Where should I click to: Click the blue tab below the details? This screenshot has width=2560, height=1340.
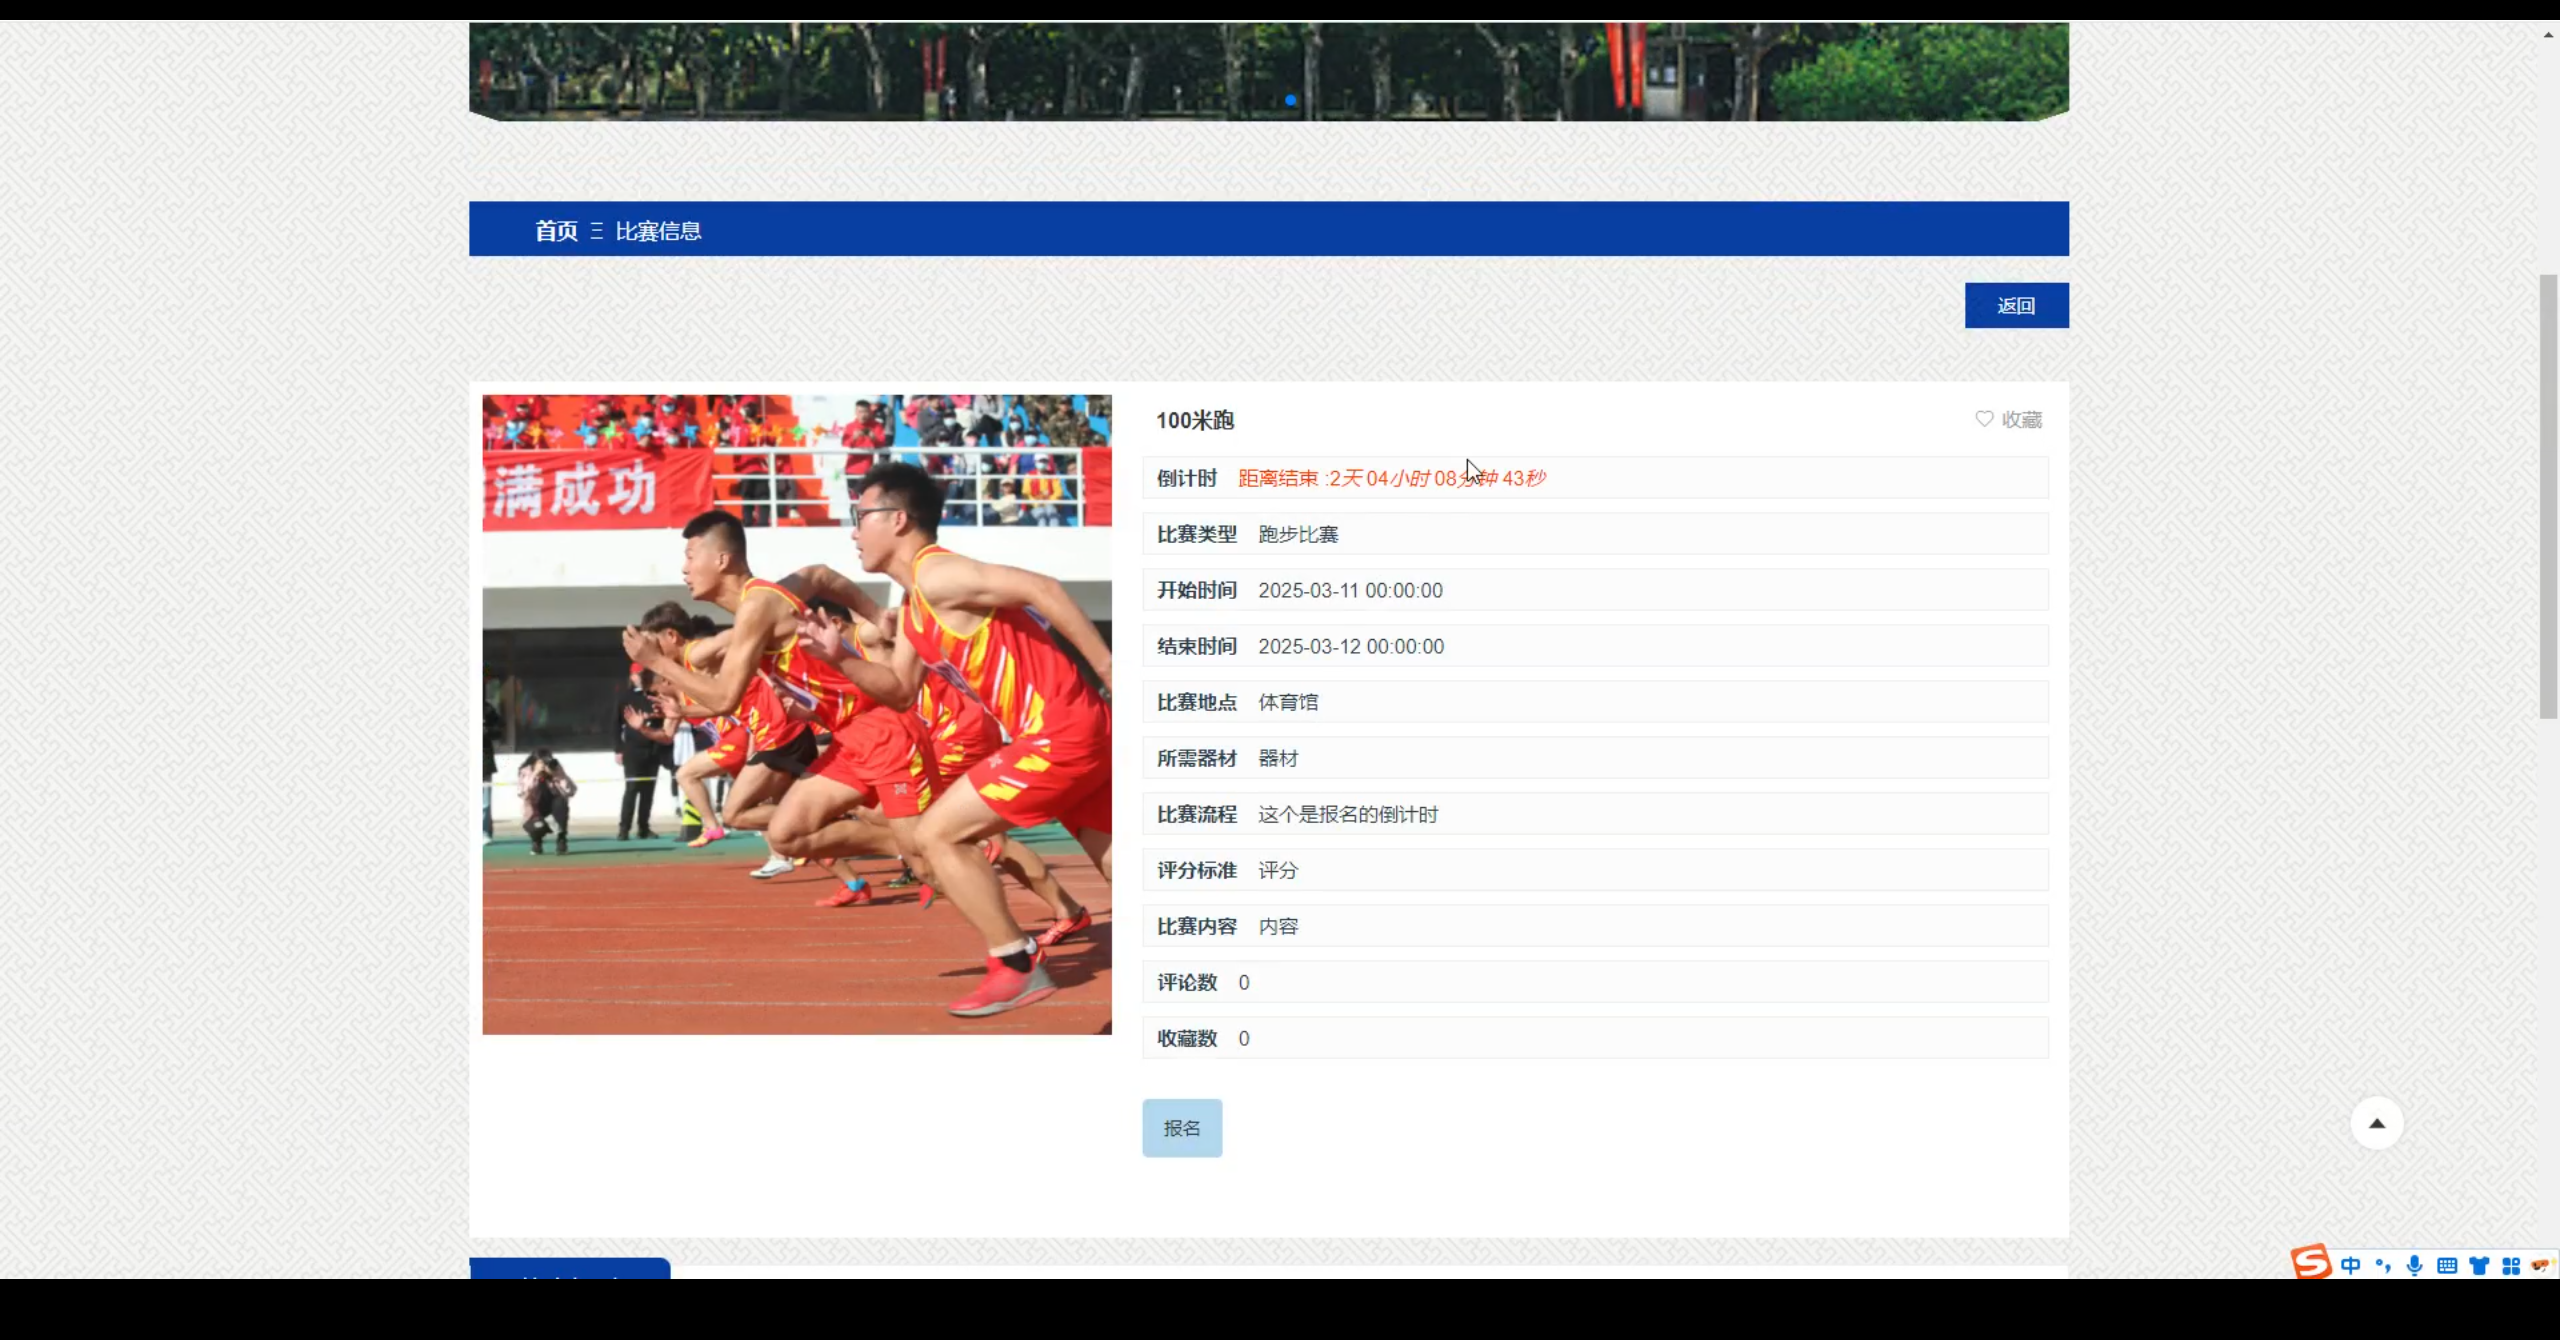(x=570, y=1268)
